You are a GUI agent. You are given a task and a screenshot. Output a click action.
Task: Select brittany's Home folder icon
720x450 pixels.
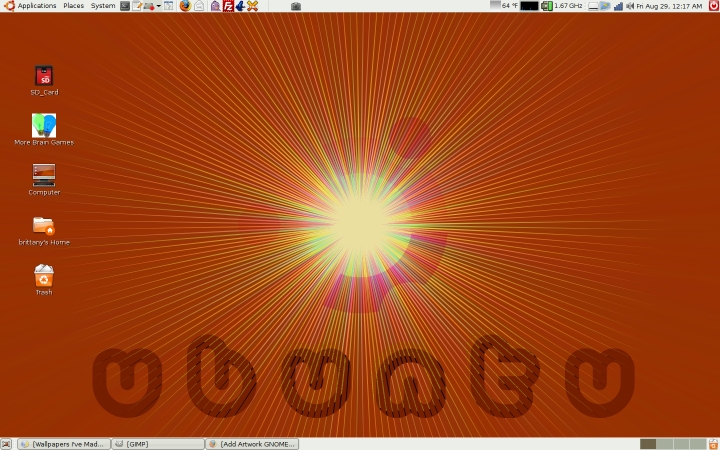click(44, 231)
